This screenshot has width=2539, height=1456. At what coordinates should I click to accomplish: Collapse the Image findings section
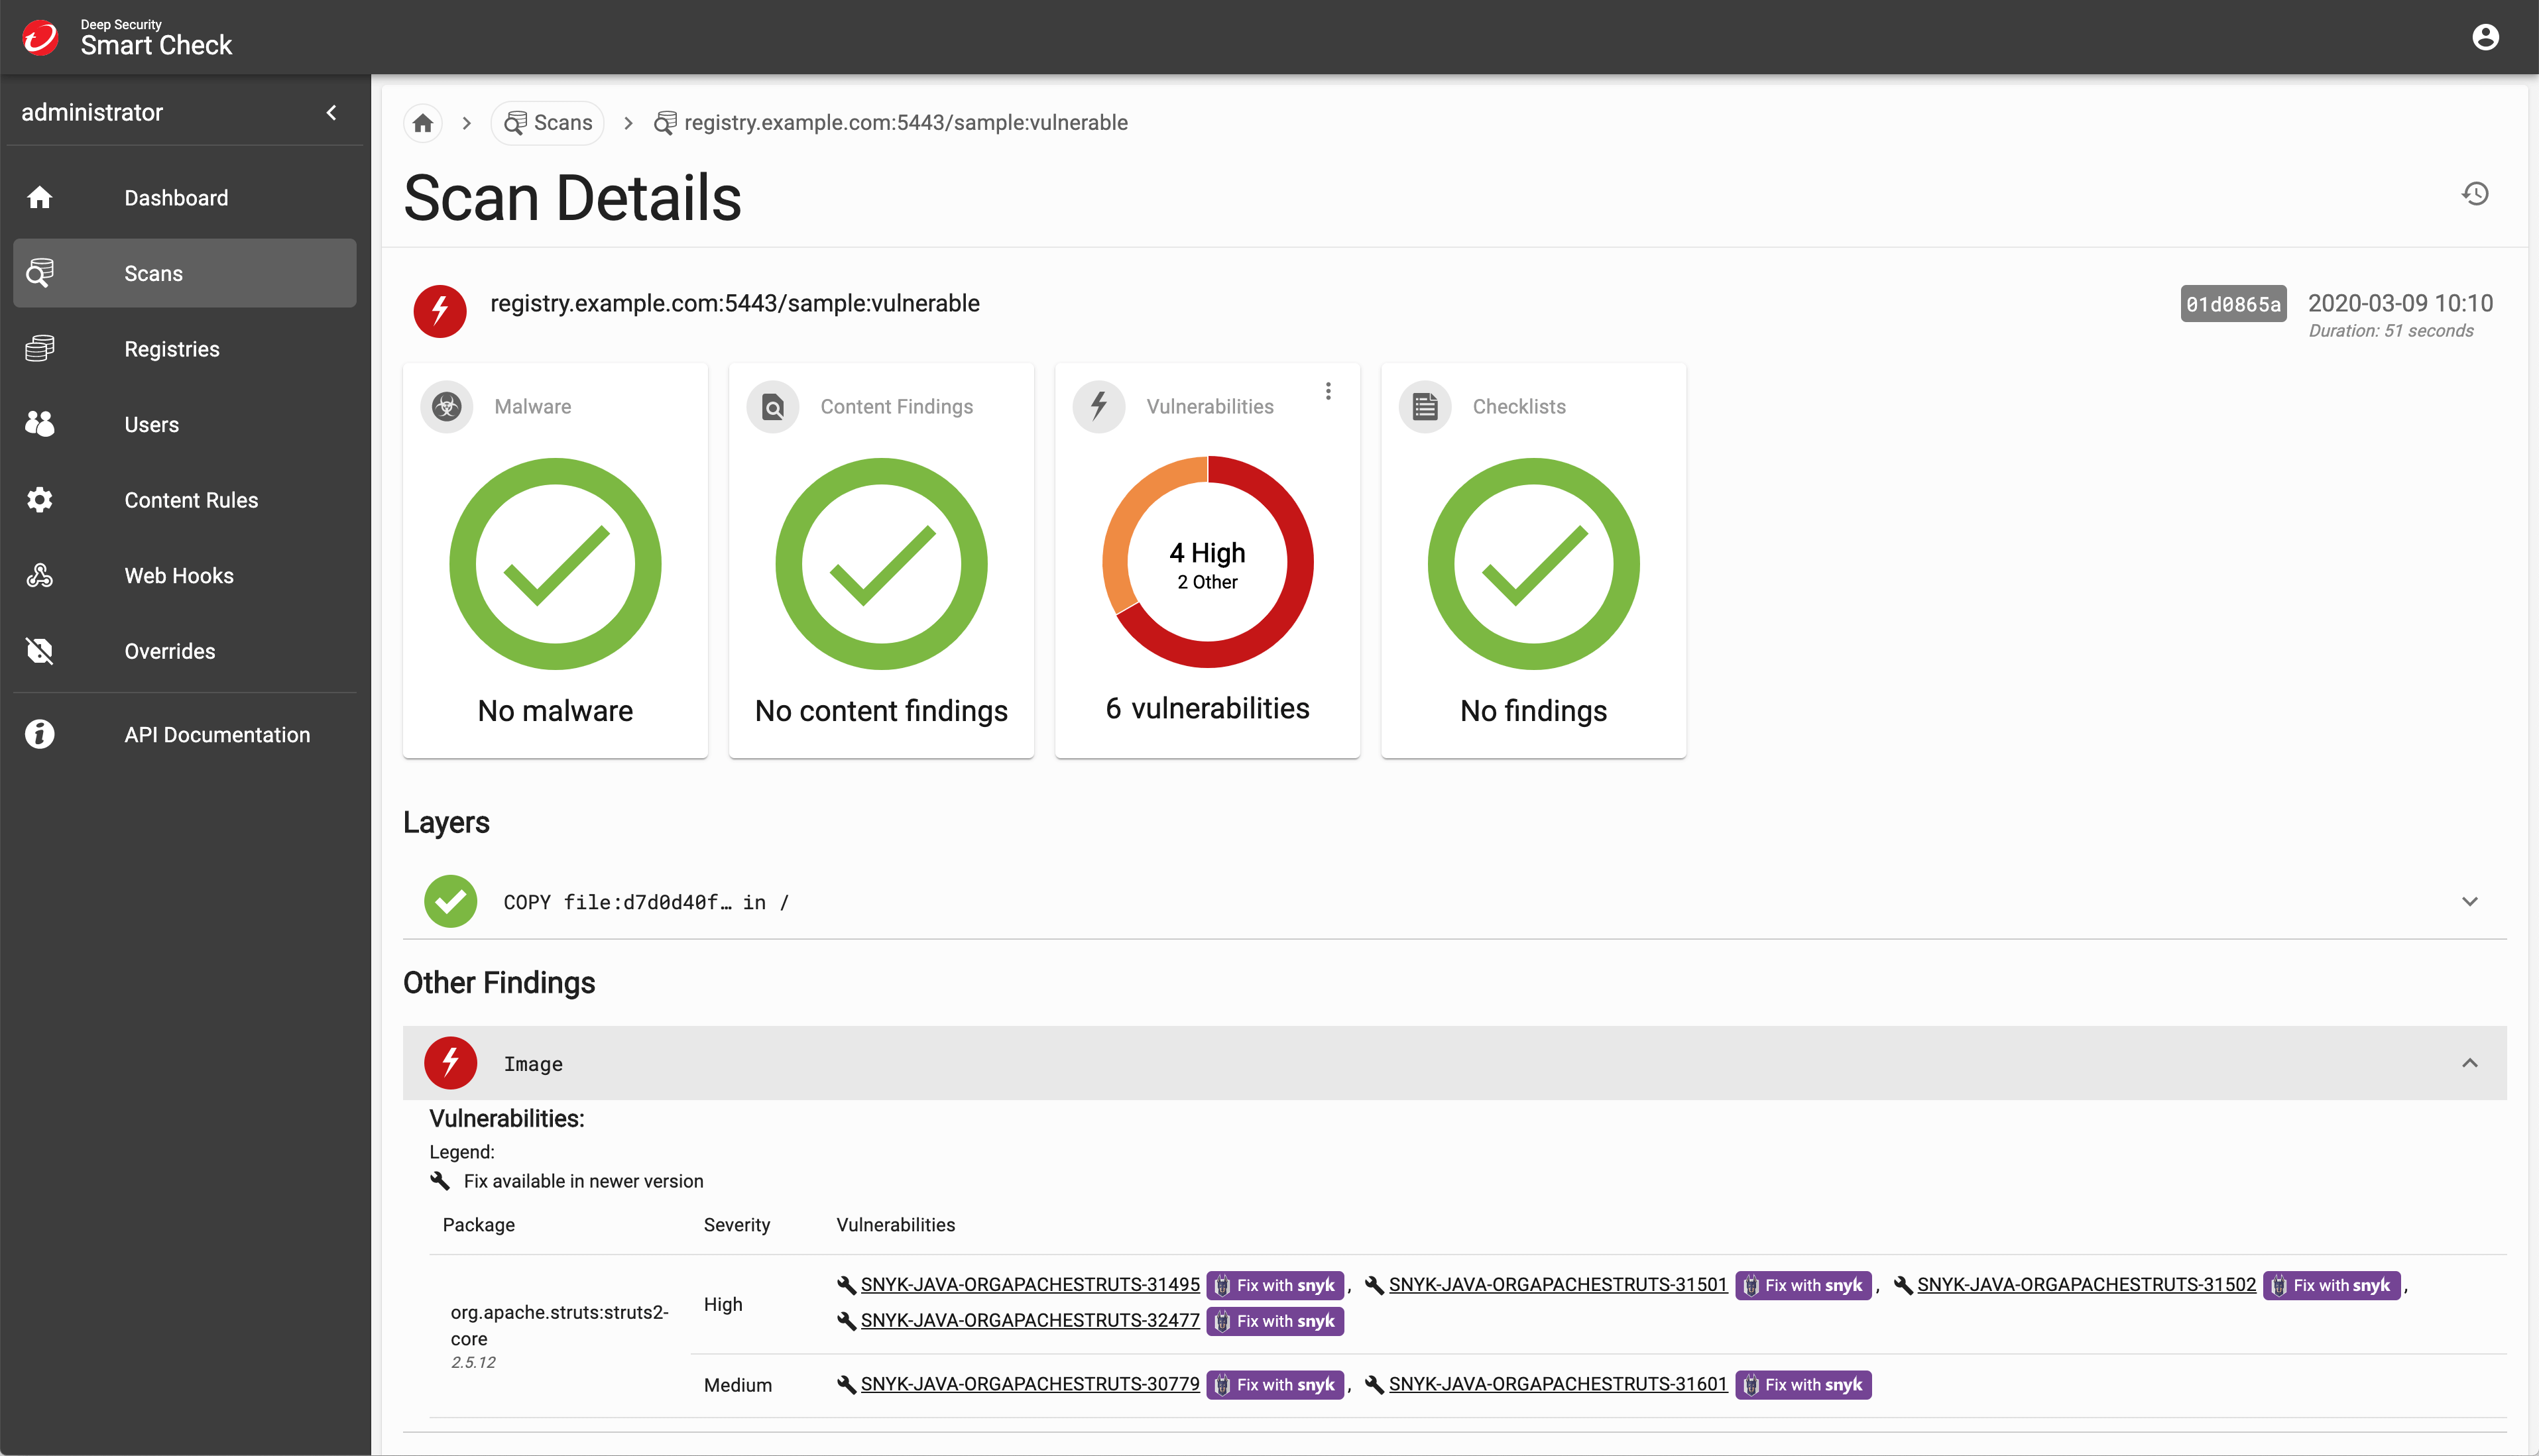tap(2469, 1063)
